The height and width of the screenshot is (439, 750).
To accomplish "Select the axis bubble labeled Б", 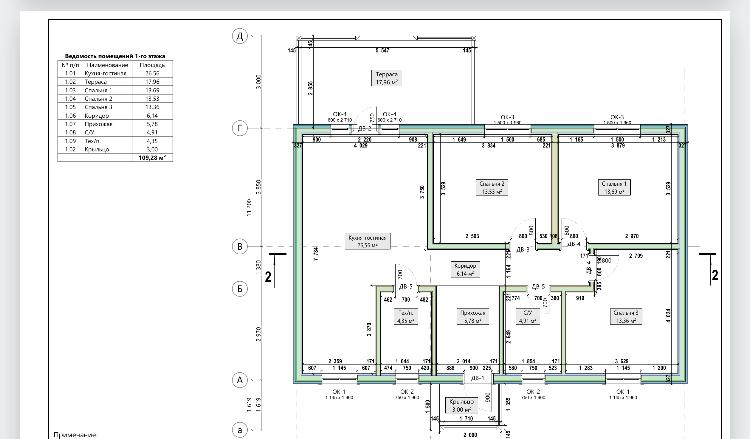I will click(240, 289).
